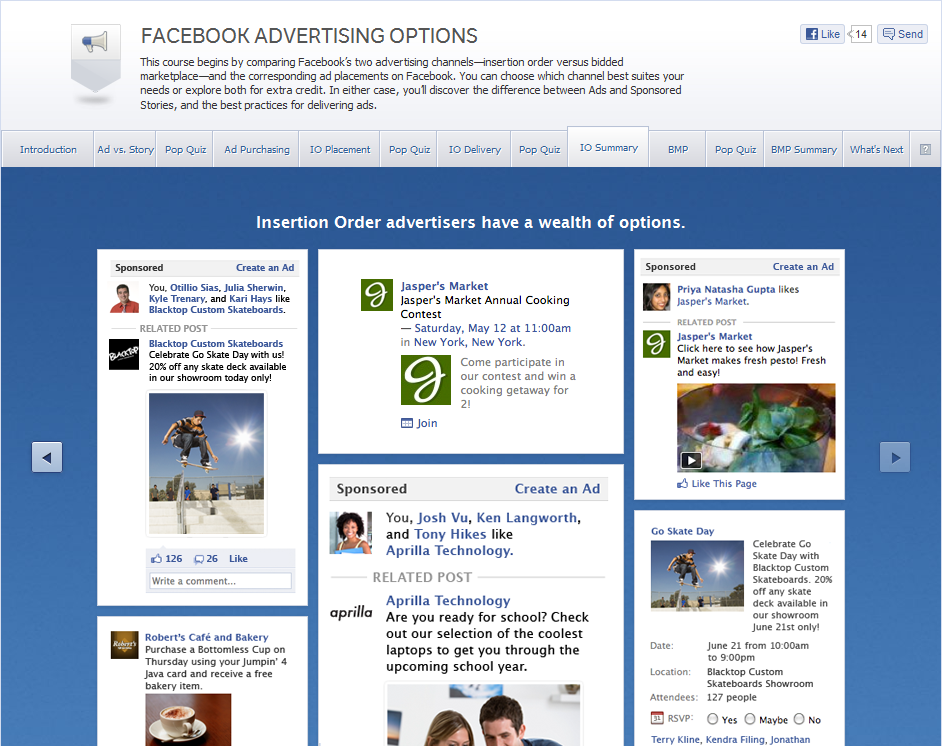Select Yes for RSVP
Image resolution: width=942 pixels, height=746 pixels.
click(x=713, y=719)
